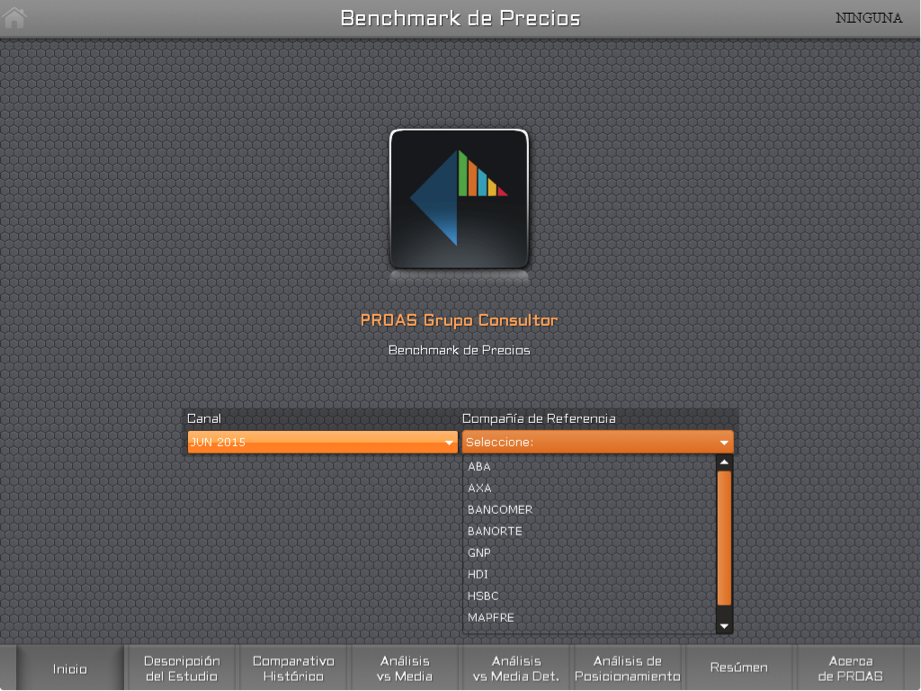Click the home icon in the top-left corner
921x691 pixels.
click(x=15, y=17)
